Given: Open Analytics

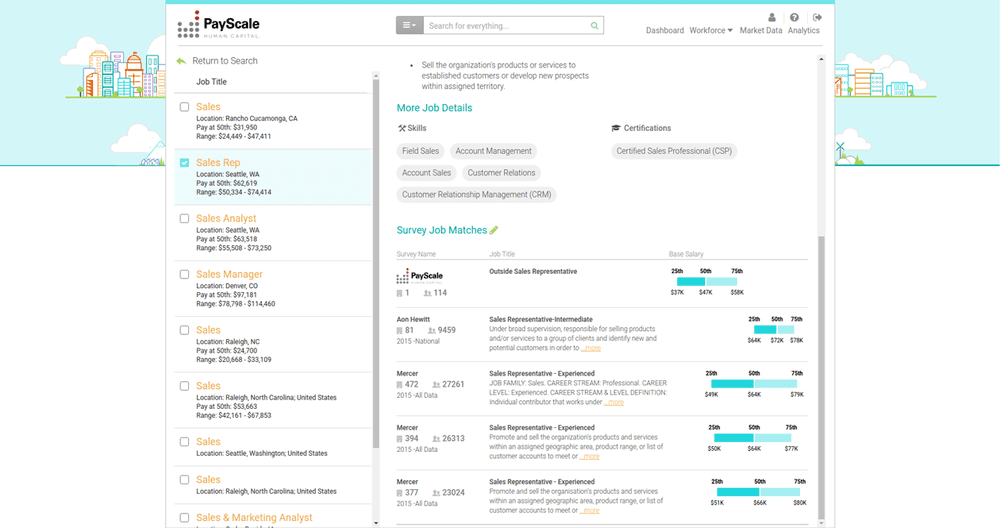Looking at the screenshot, I should (x=804, y=30).
